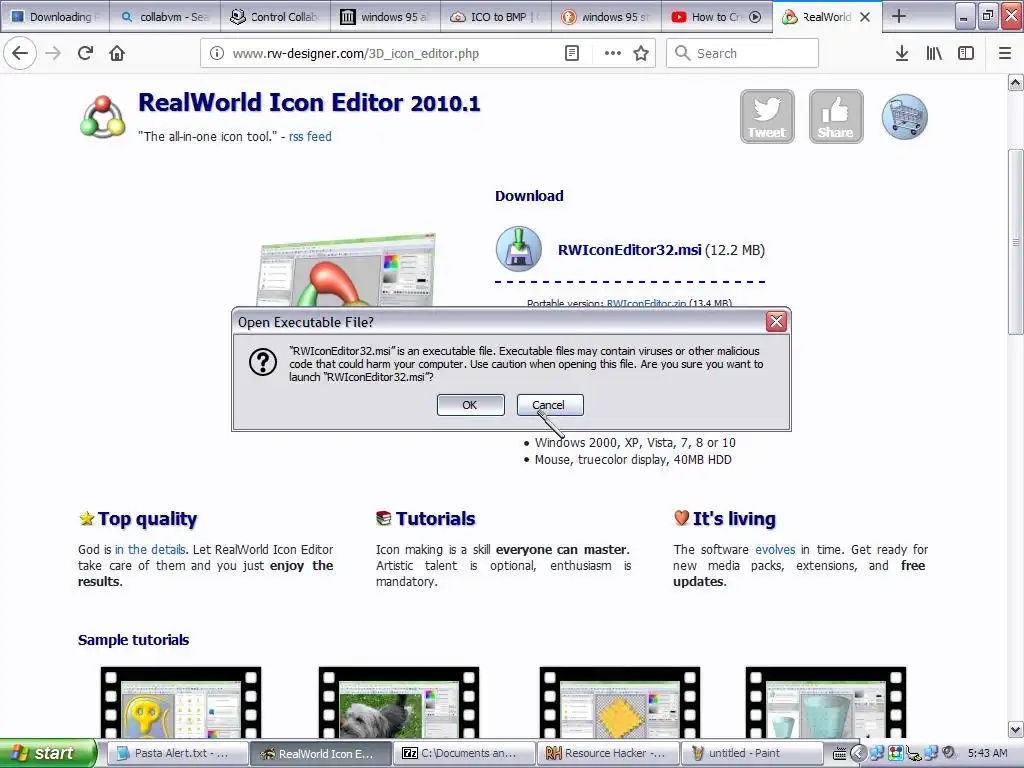Screen dimensions: 1024x768
Task: Toggle the sidebar panel icon
Action: [x=966, y=54]
